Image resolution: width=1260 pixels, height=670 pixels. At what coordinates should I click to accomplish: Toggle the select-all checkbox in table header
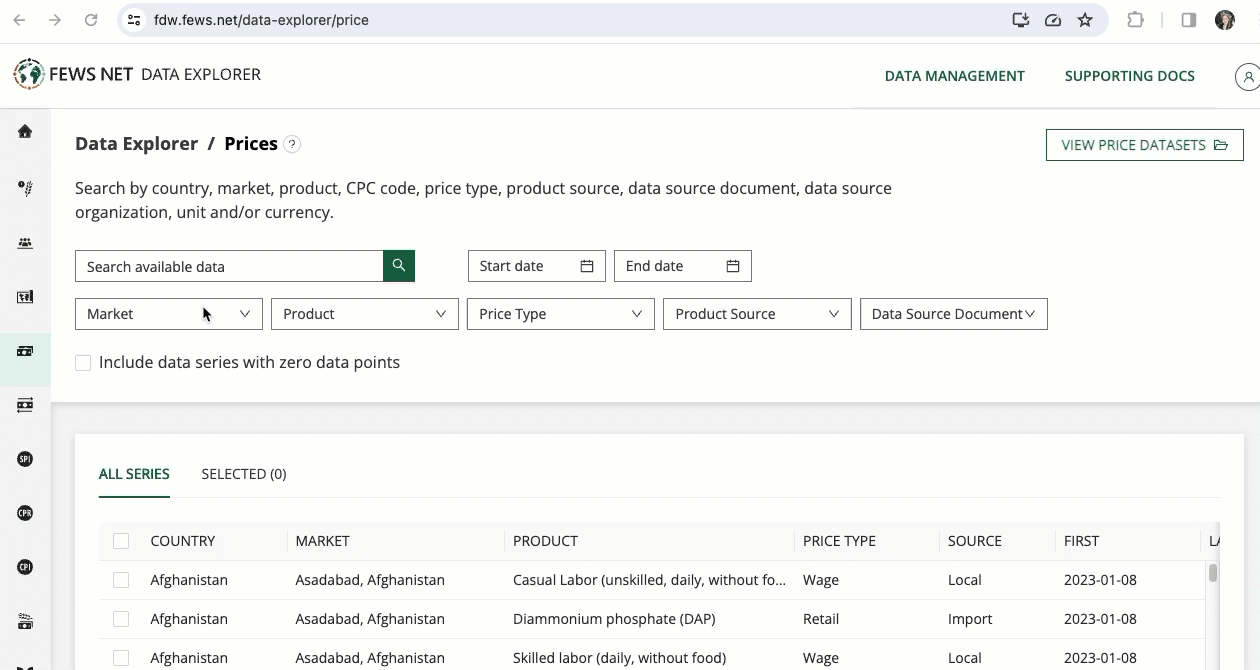coord(121,541)
